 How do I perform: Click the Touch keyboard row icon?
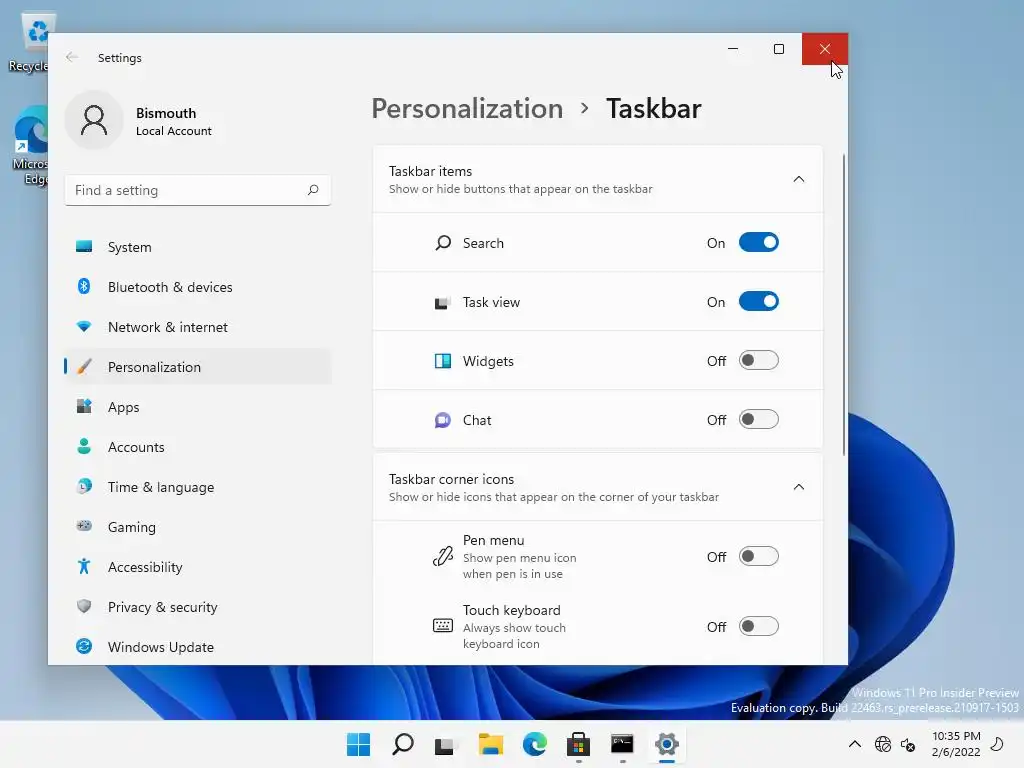443,626
